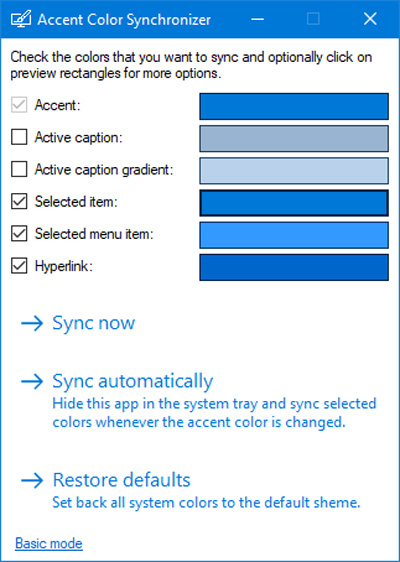Click the arrow icon beside Sync now

pos(32,324)
